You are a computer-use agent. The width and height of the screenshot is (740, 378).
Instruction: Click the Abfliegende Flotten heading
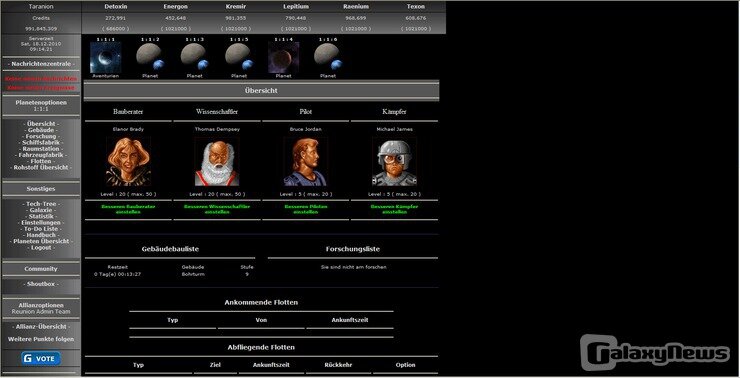point(261,347)
